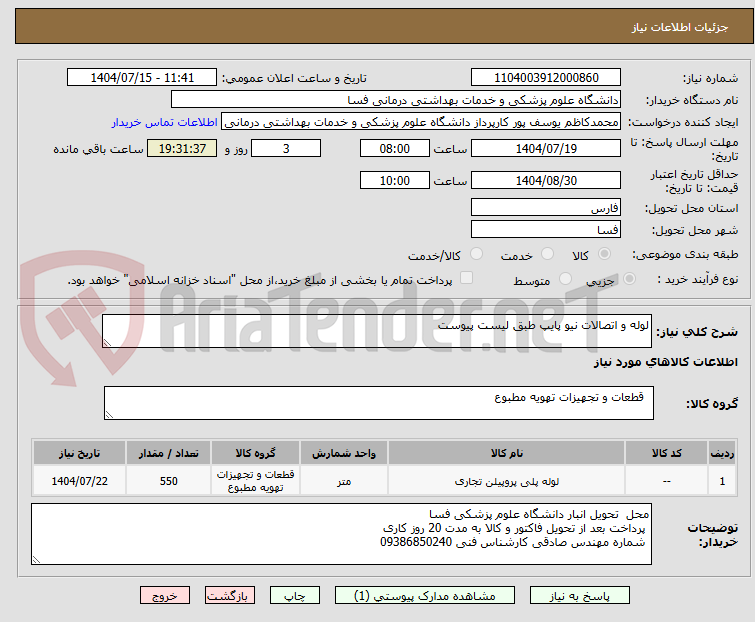Click the جزئیات اطلاعات نیاز header title
Image resolution: width=755 pixels, height=622 pixels.
click(679, 27)
